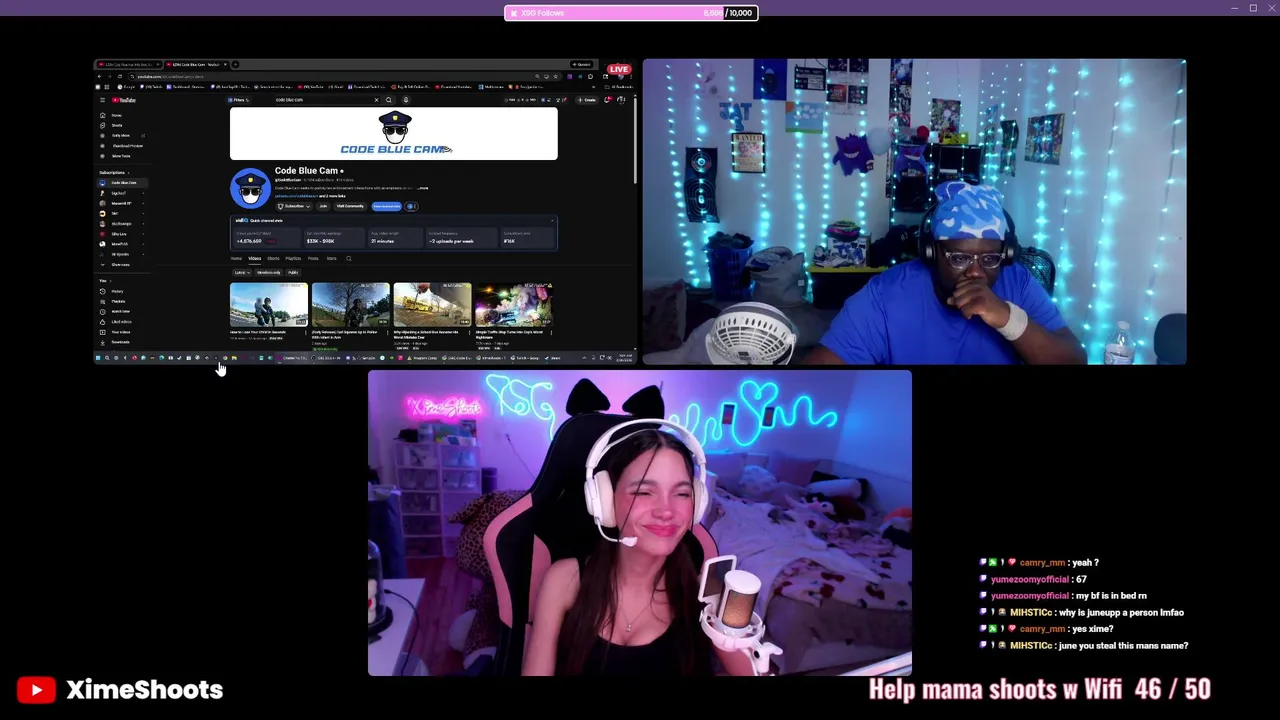Viewport: 1280px width, 720px height.
Task: Clear the YouTube search box with X
Action: [376, 100]
